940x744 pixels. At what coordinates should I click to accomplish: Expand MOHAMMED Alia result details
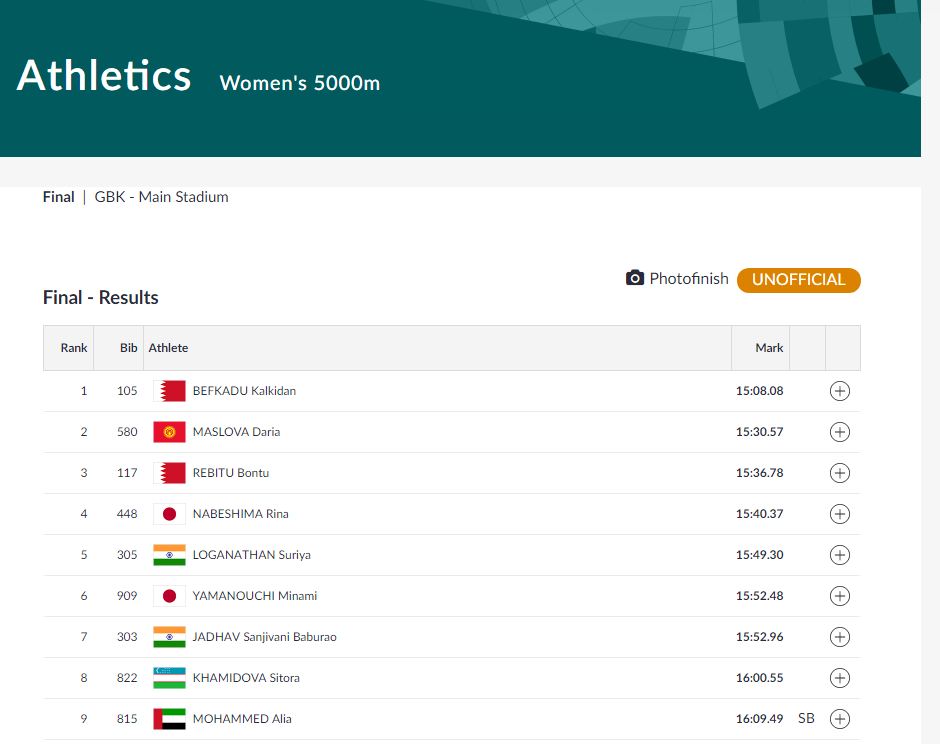click(x=840, y=719)
